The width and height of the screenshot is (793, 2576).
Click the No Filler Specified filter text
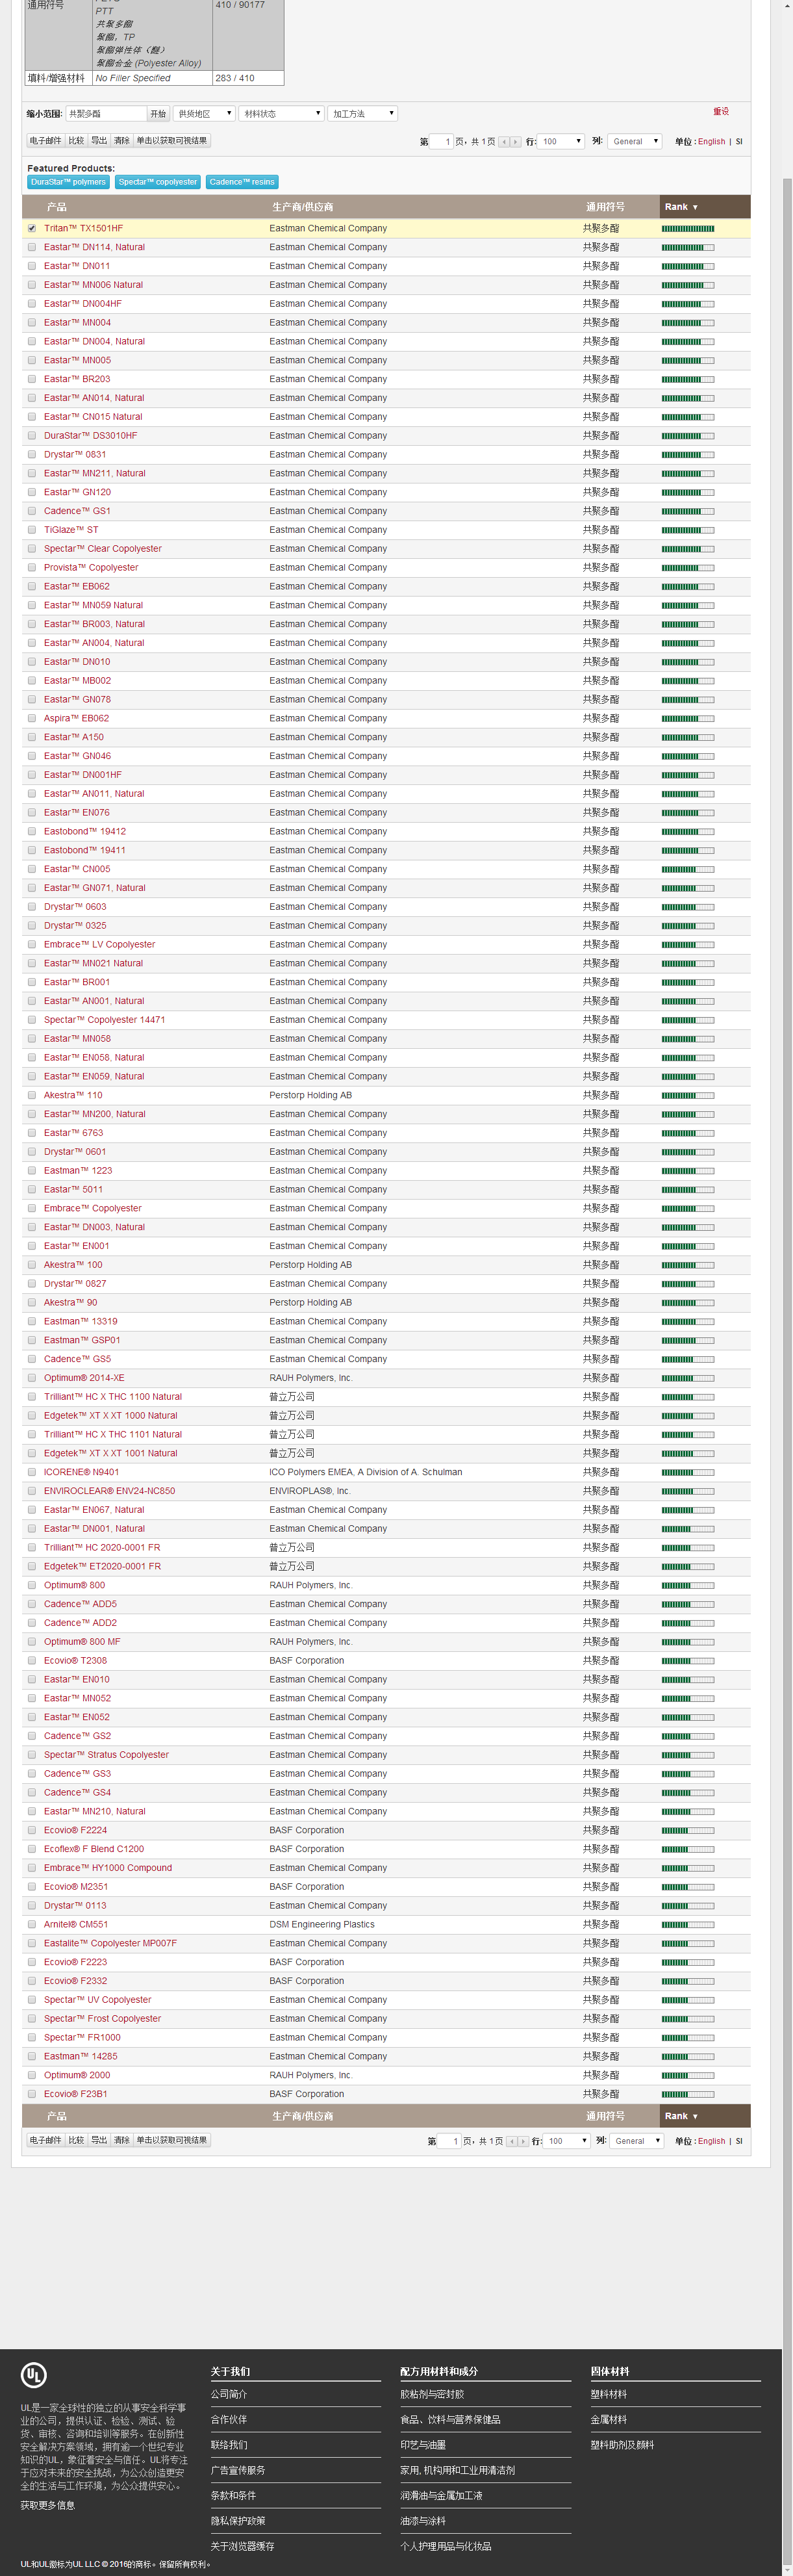[133, 78]
